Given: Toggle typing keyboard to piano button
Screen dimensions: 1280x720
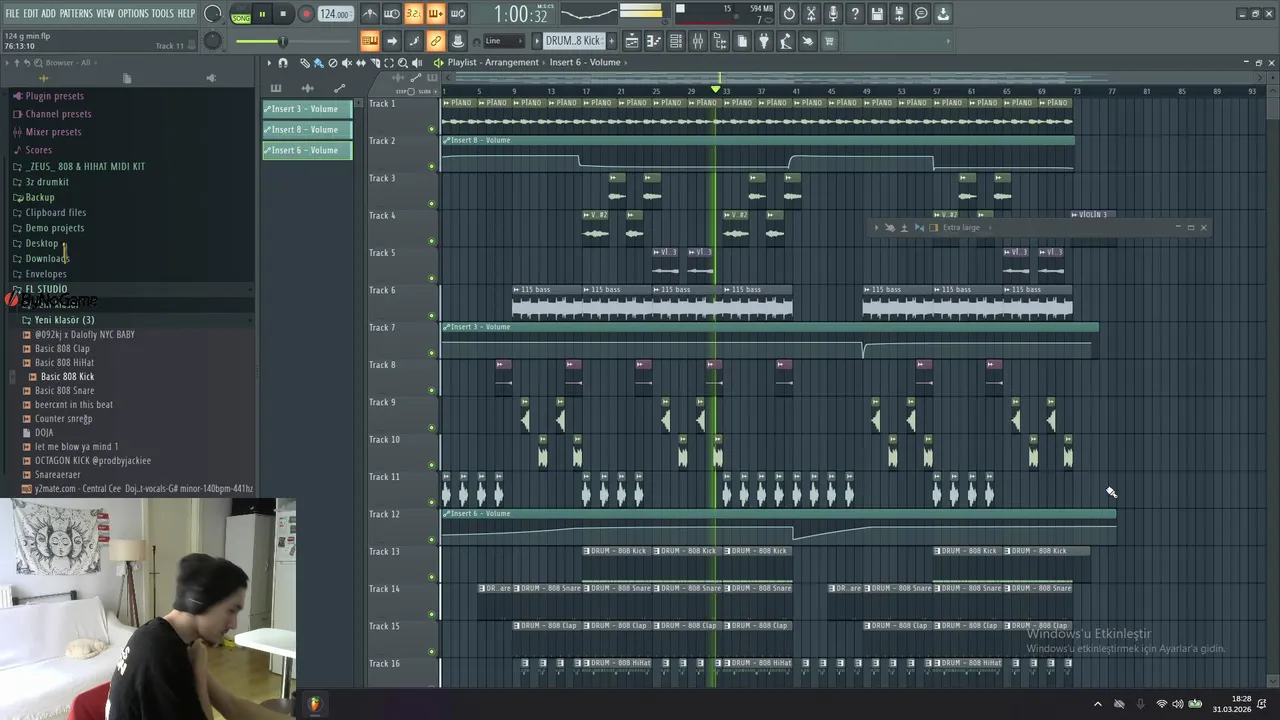Looking at the screenshot, I should 369,41.
